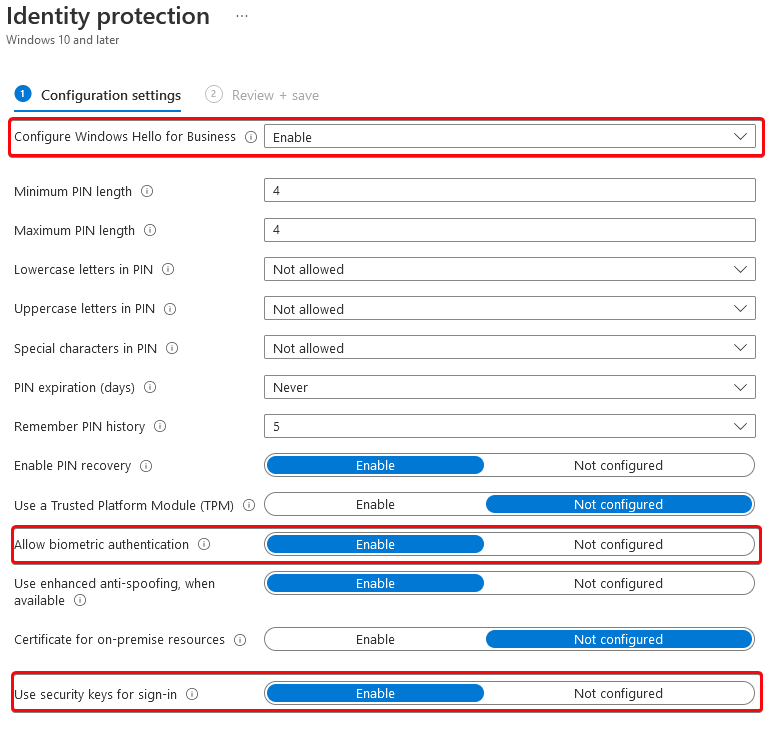The image size is (775, 746).
Task: Open Configure Windows Hello for Business dropdown
Action: 510,137
